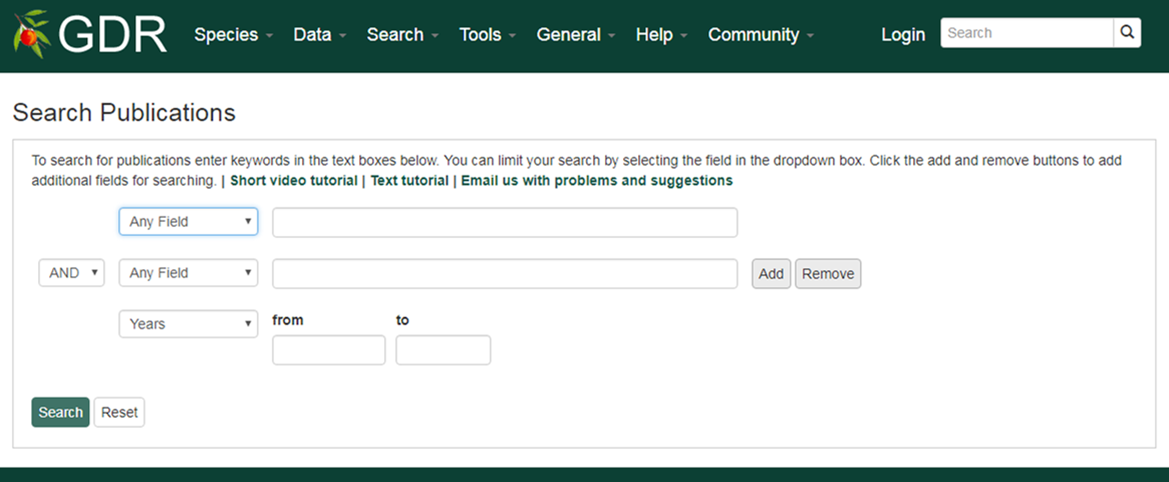Screen dimensions: 1169x482
Task: Expand the Years dropdown
Action: pyautogui.click(x=189, y=324)
